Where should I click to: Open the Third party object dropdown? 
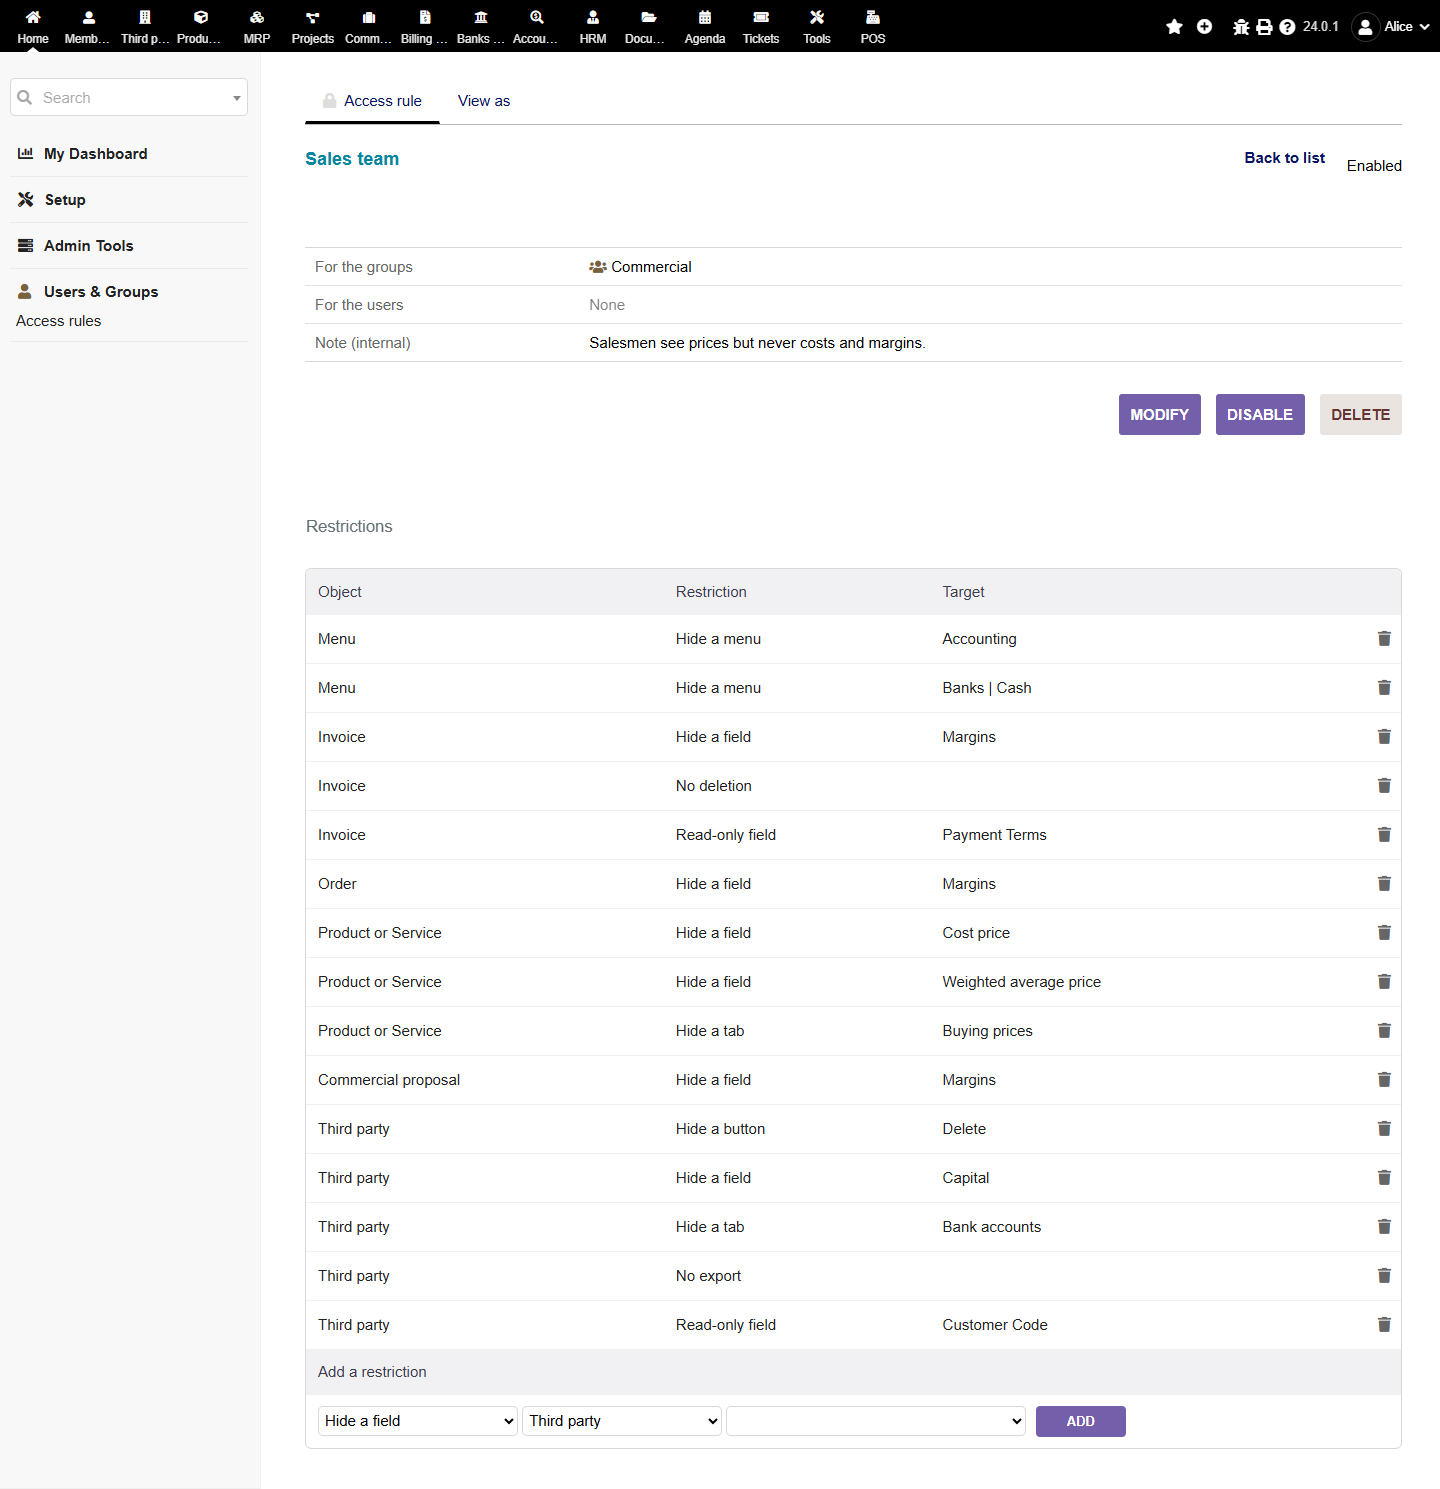click(x=622, y=1421)
